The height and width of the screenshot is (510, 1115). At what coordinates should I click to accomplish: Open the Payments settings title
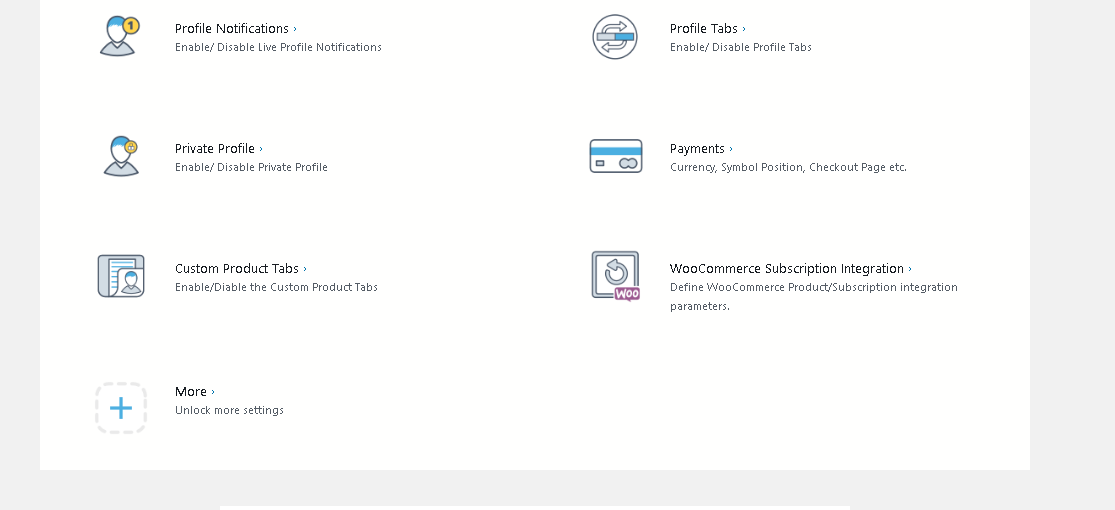(x=697, y=149)
